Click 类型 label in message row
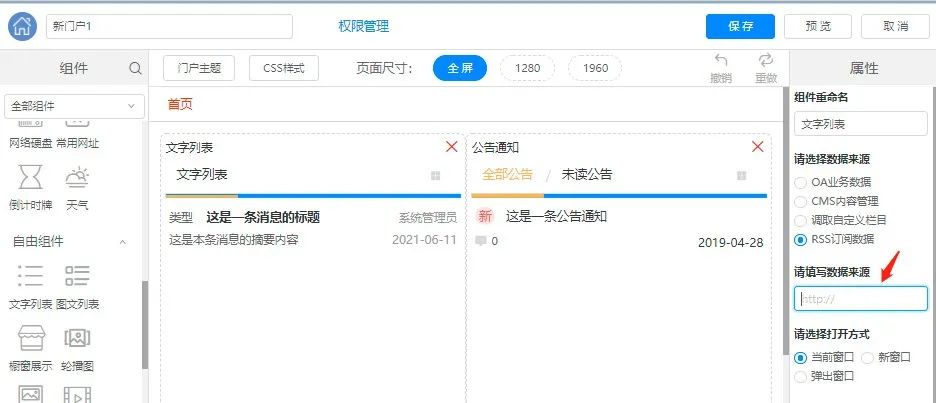 point(181,218)
